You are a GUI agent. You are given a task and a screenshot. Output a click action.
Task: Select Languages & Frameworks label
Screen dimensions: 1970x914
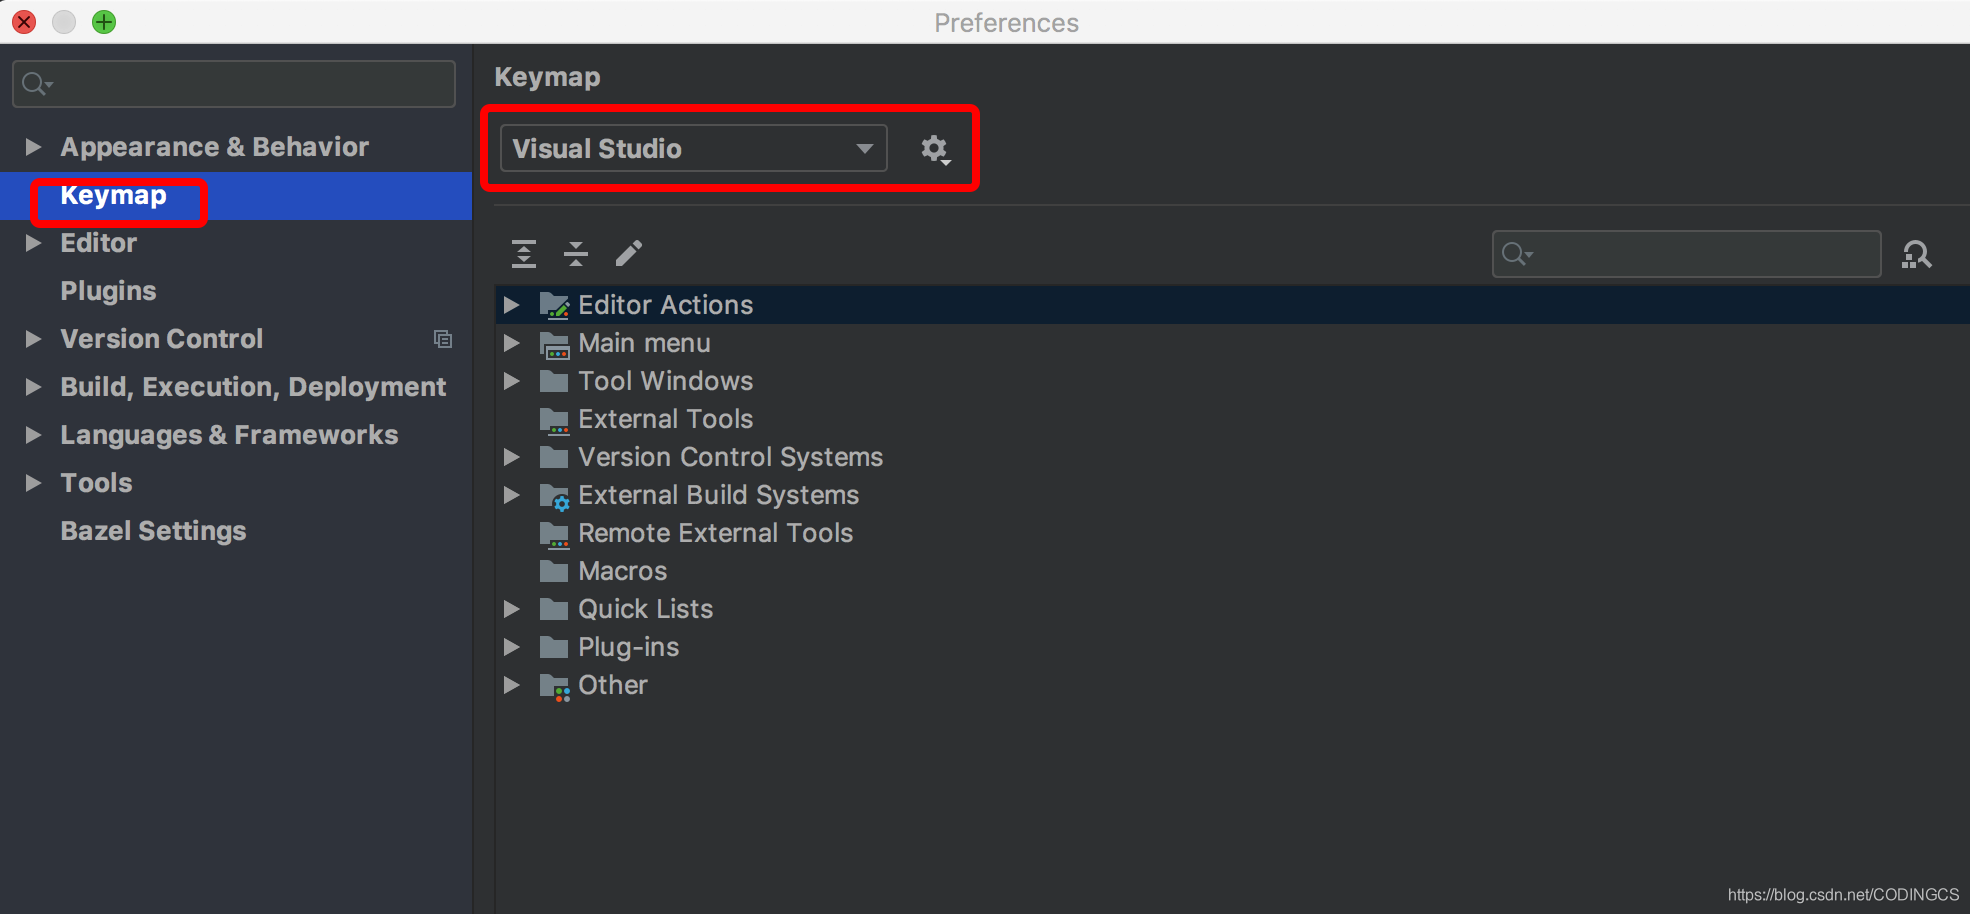[x=229, y=435]
